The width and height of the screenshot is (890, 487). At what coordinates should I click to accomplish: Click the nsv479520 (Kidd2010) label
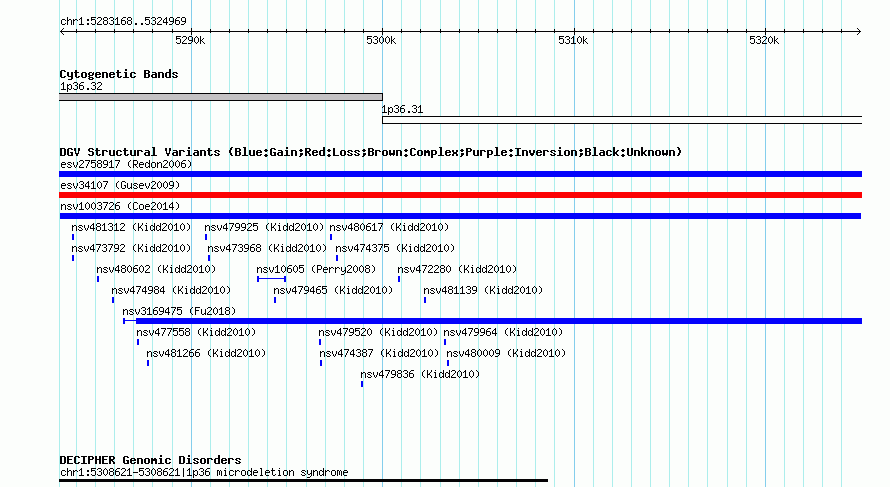pyautogui.click(x=378, y=332)
